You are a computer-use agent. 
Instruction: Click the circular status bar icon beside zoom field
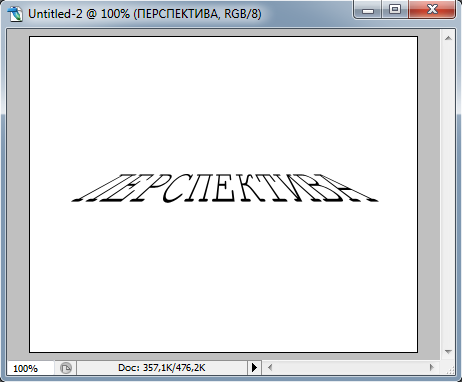click(66, 368)
